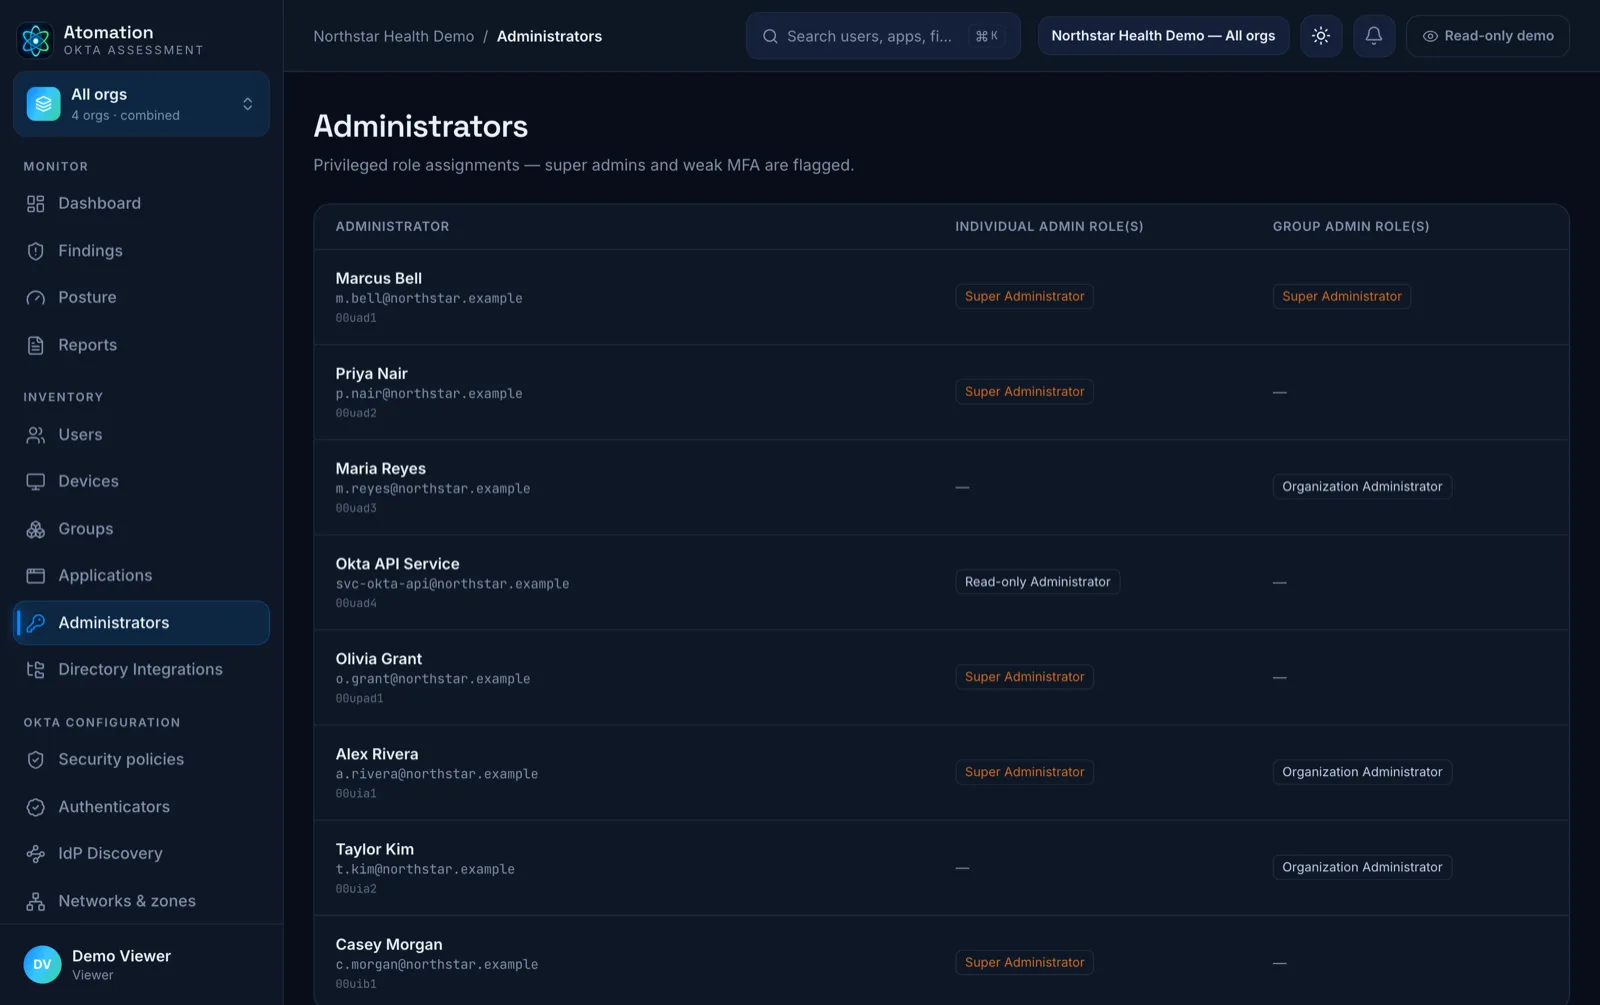Open Demo Viewer profile menu
Screen dimensions: 1600x1005
point(142,965)
